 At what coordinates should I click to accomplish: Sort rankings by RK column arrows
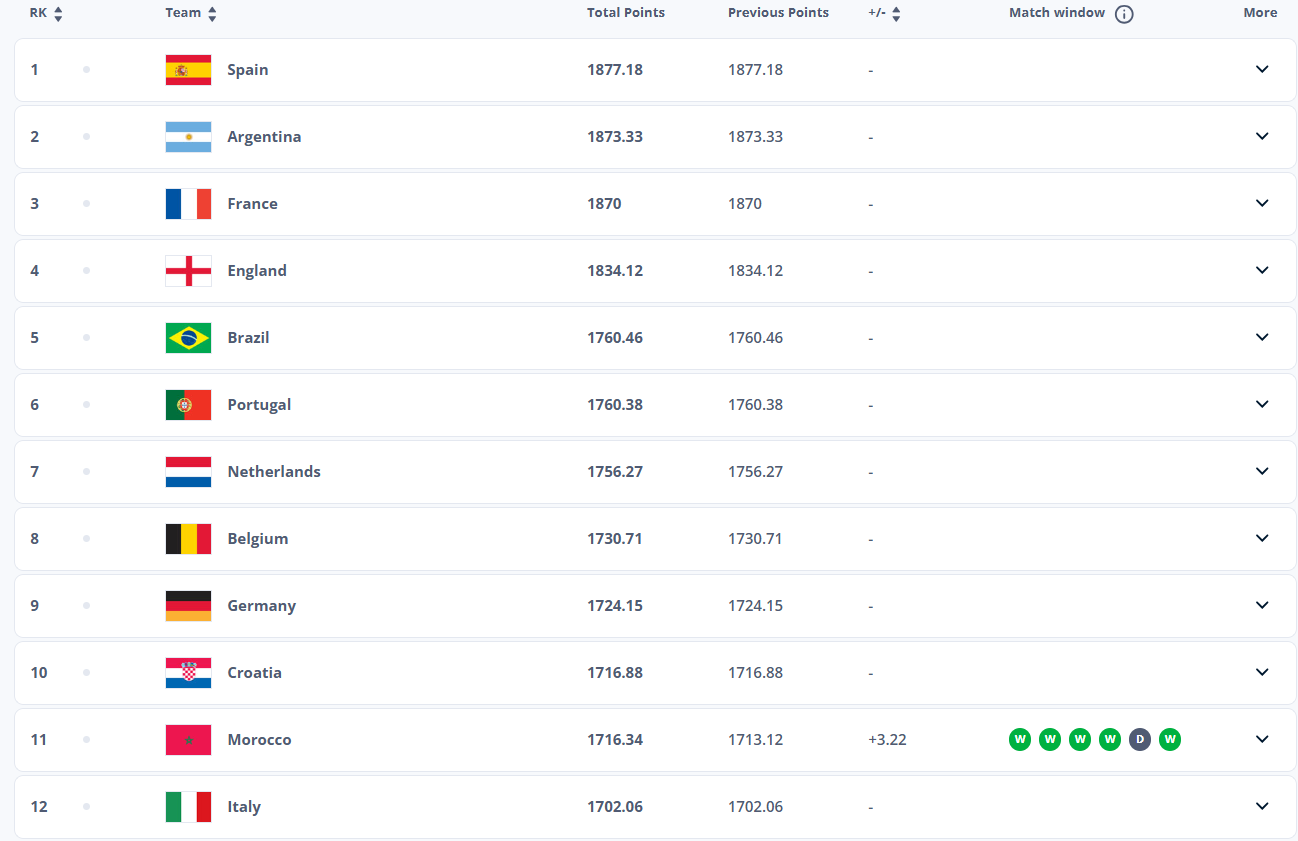pos(58,14)
